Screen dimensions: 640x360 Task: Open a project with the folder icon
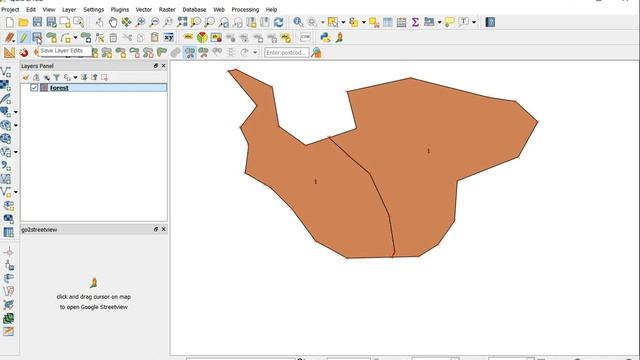[x=23, y=22]
